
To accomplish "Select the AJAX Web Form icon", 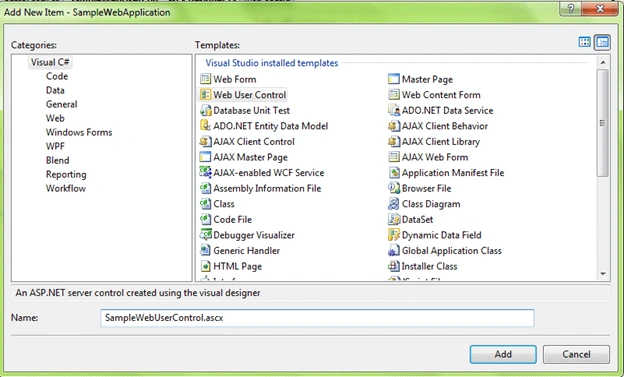I will [x=394, y=157].
